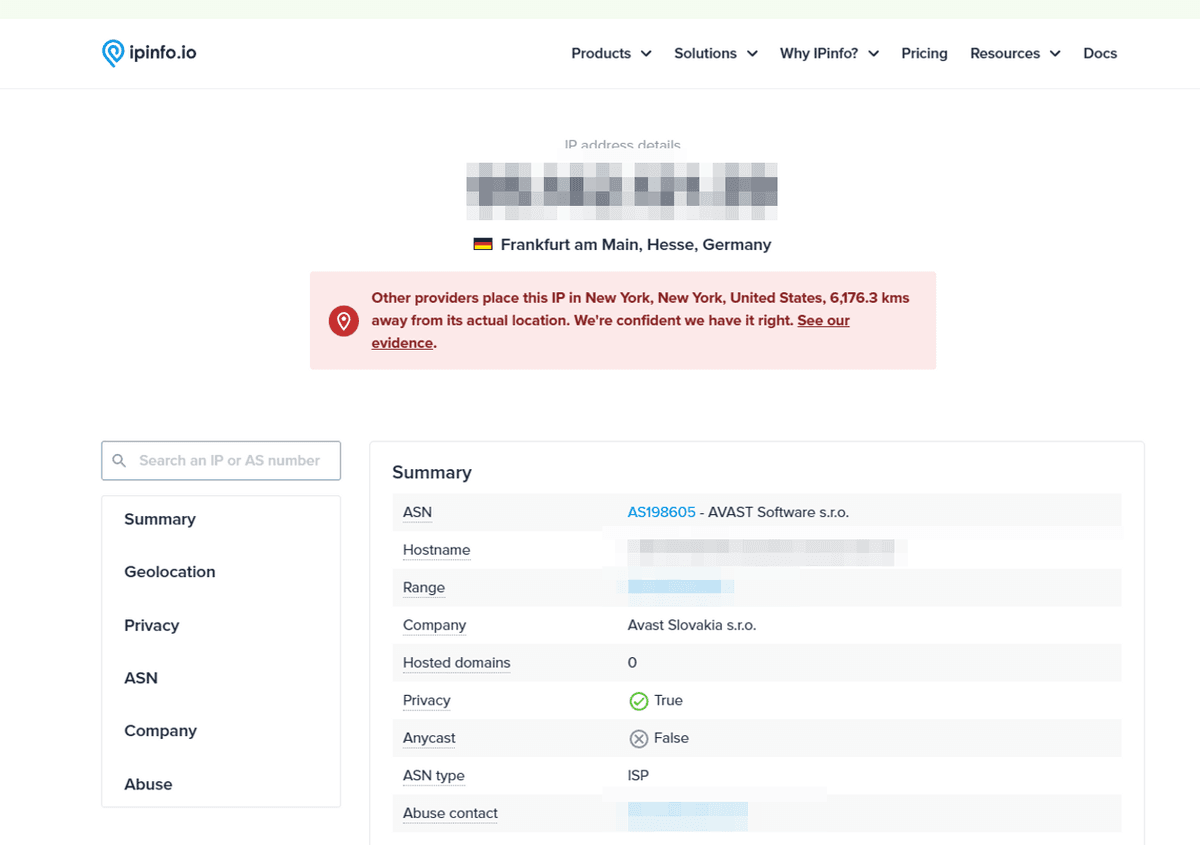This screenshot has width=1200, height=845.
Task: Jump to Privacy in sidebar
Action: point(152,625)
